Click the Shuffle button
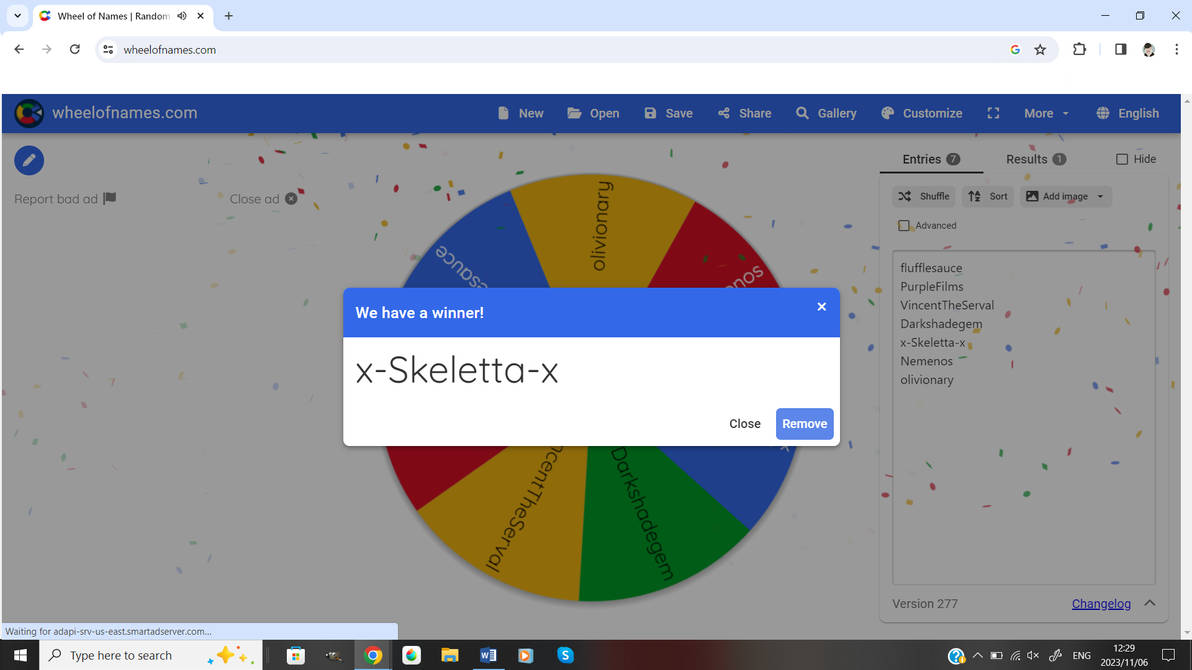Viewport: 1192px width, 670px height. coord(924,196)
